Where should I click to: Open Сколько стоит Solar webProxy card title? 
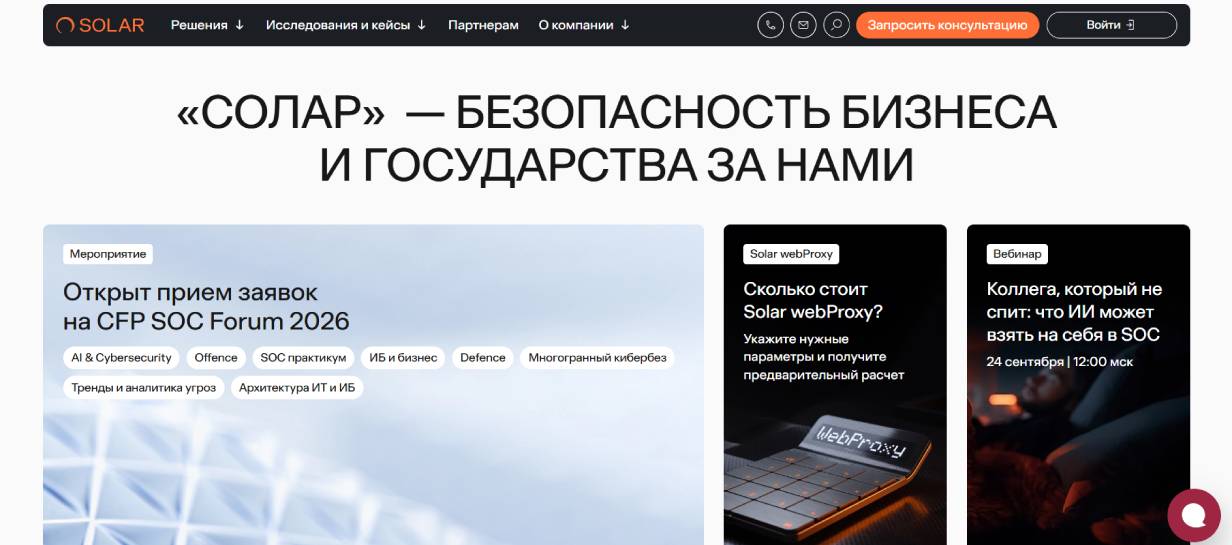click(x=813, y=300)
